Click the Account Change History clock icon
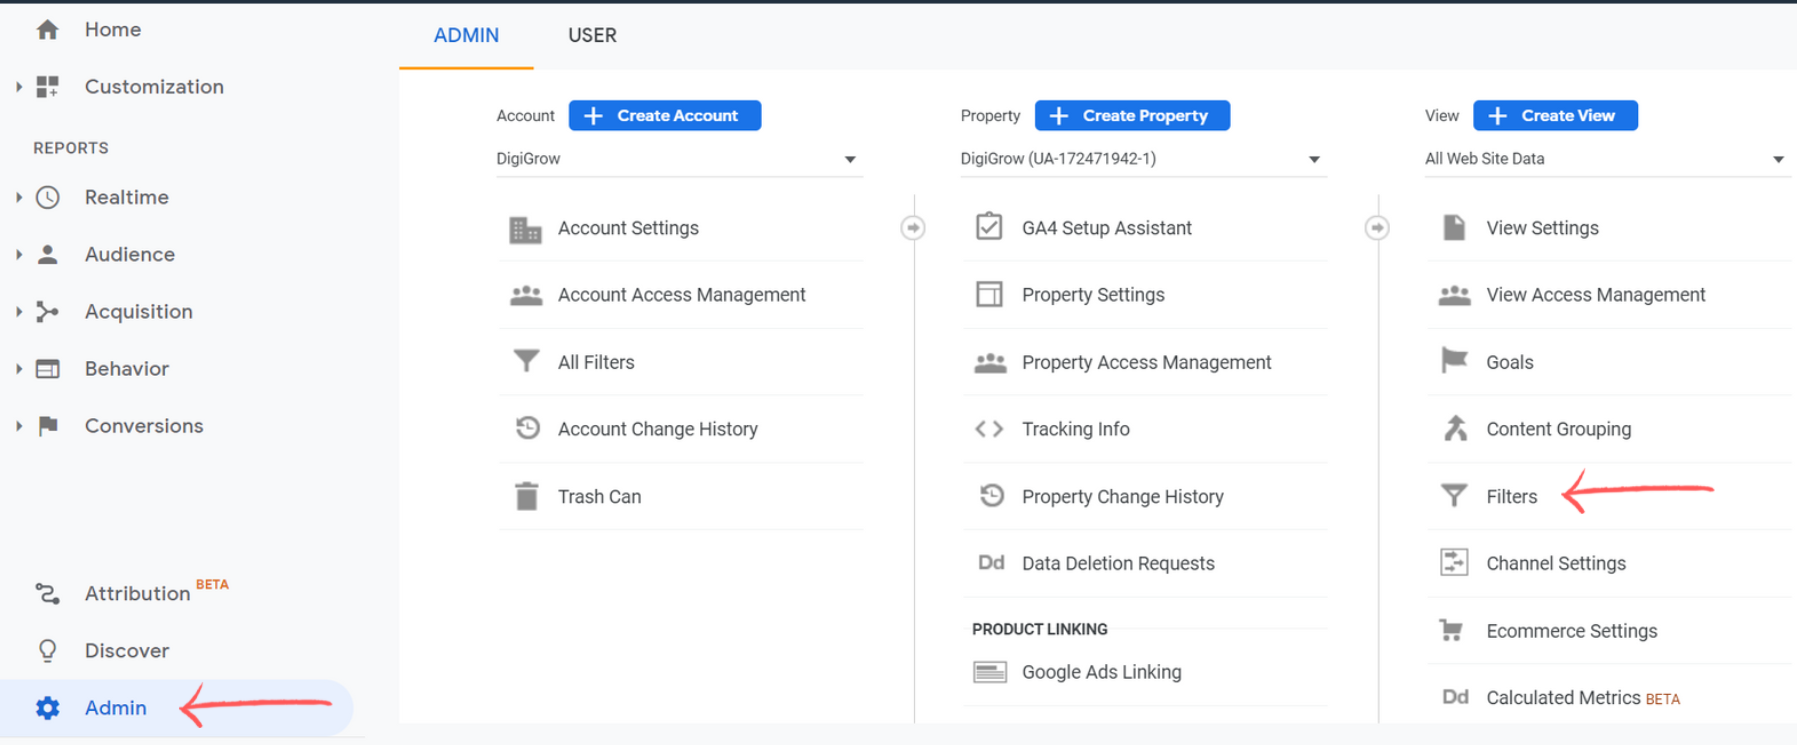Image resolution: width=1797 pixels, height=745 pixels. [x=527, y=428]
